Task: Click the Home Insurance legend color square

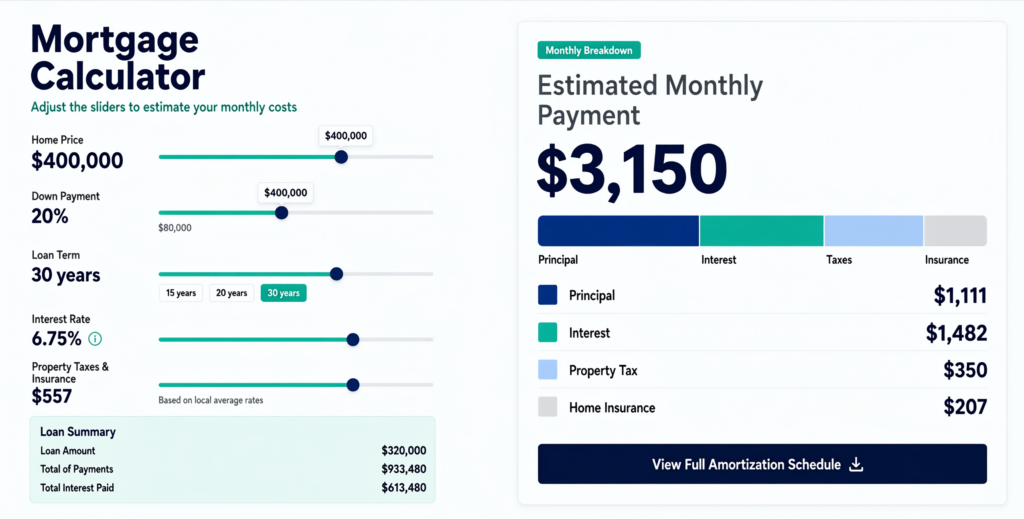Action: (548, 407)
